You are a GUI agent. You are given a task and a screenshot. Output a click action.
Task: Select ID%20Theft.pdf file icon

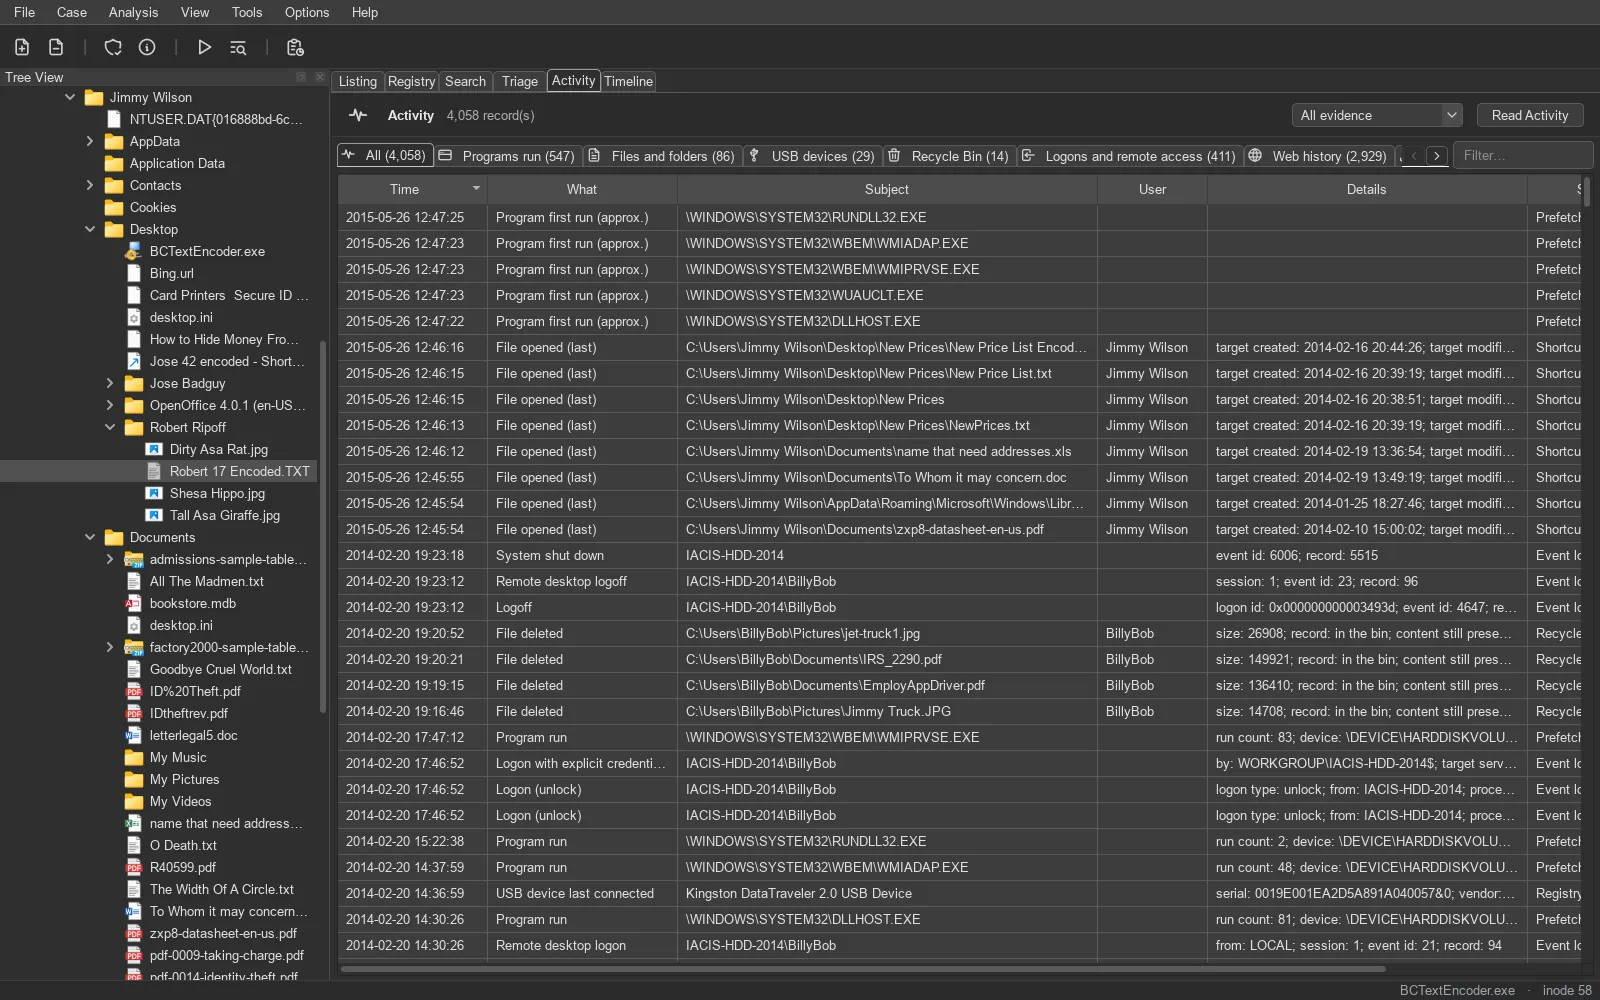pos(134,691)
